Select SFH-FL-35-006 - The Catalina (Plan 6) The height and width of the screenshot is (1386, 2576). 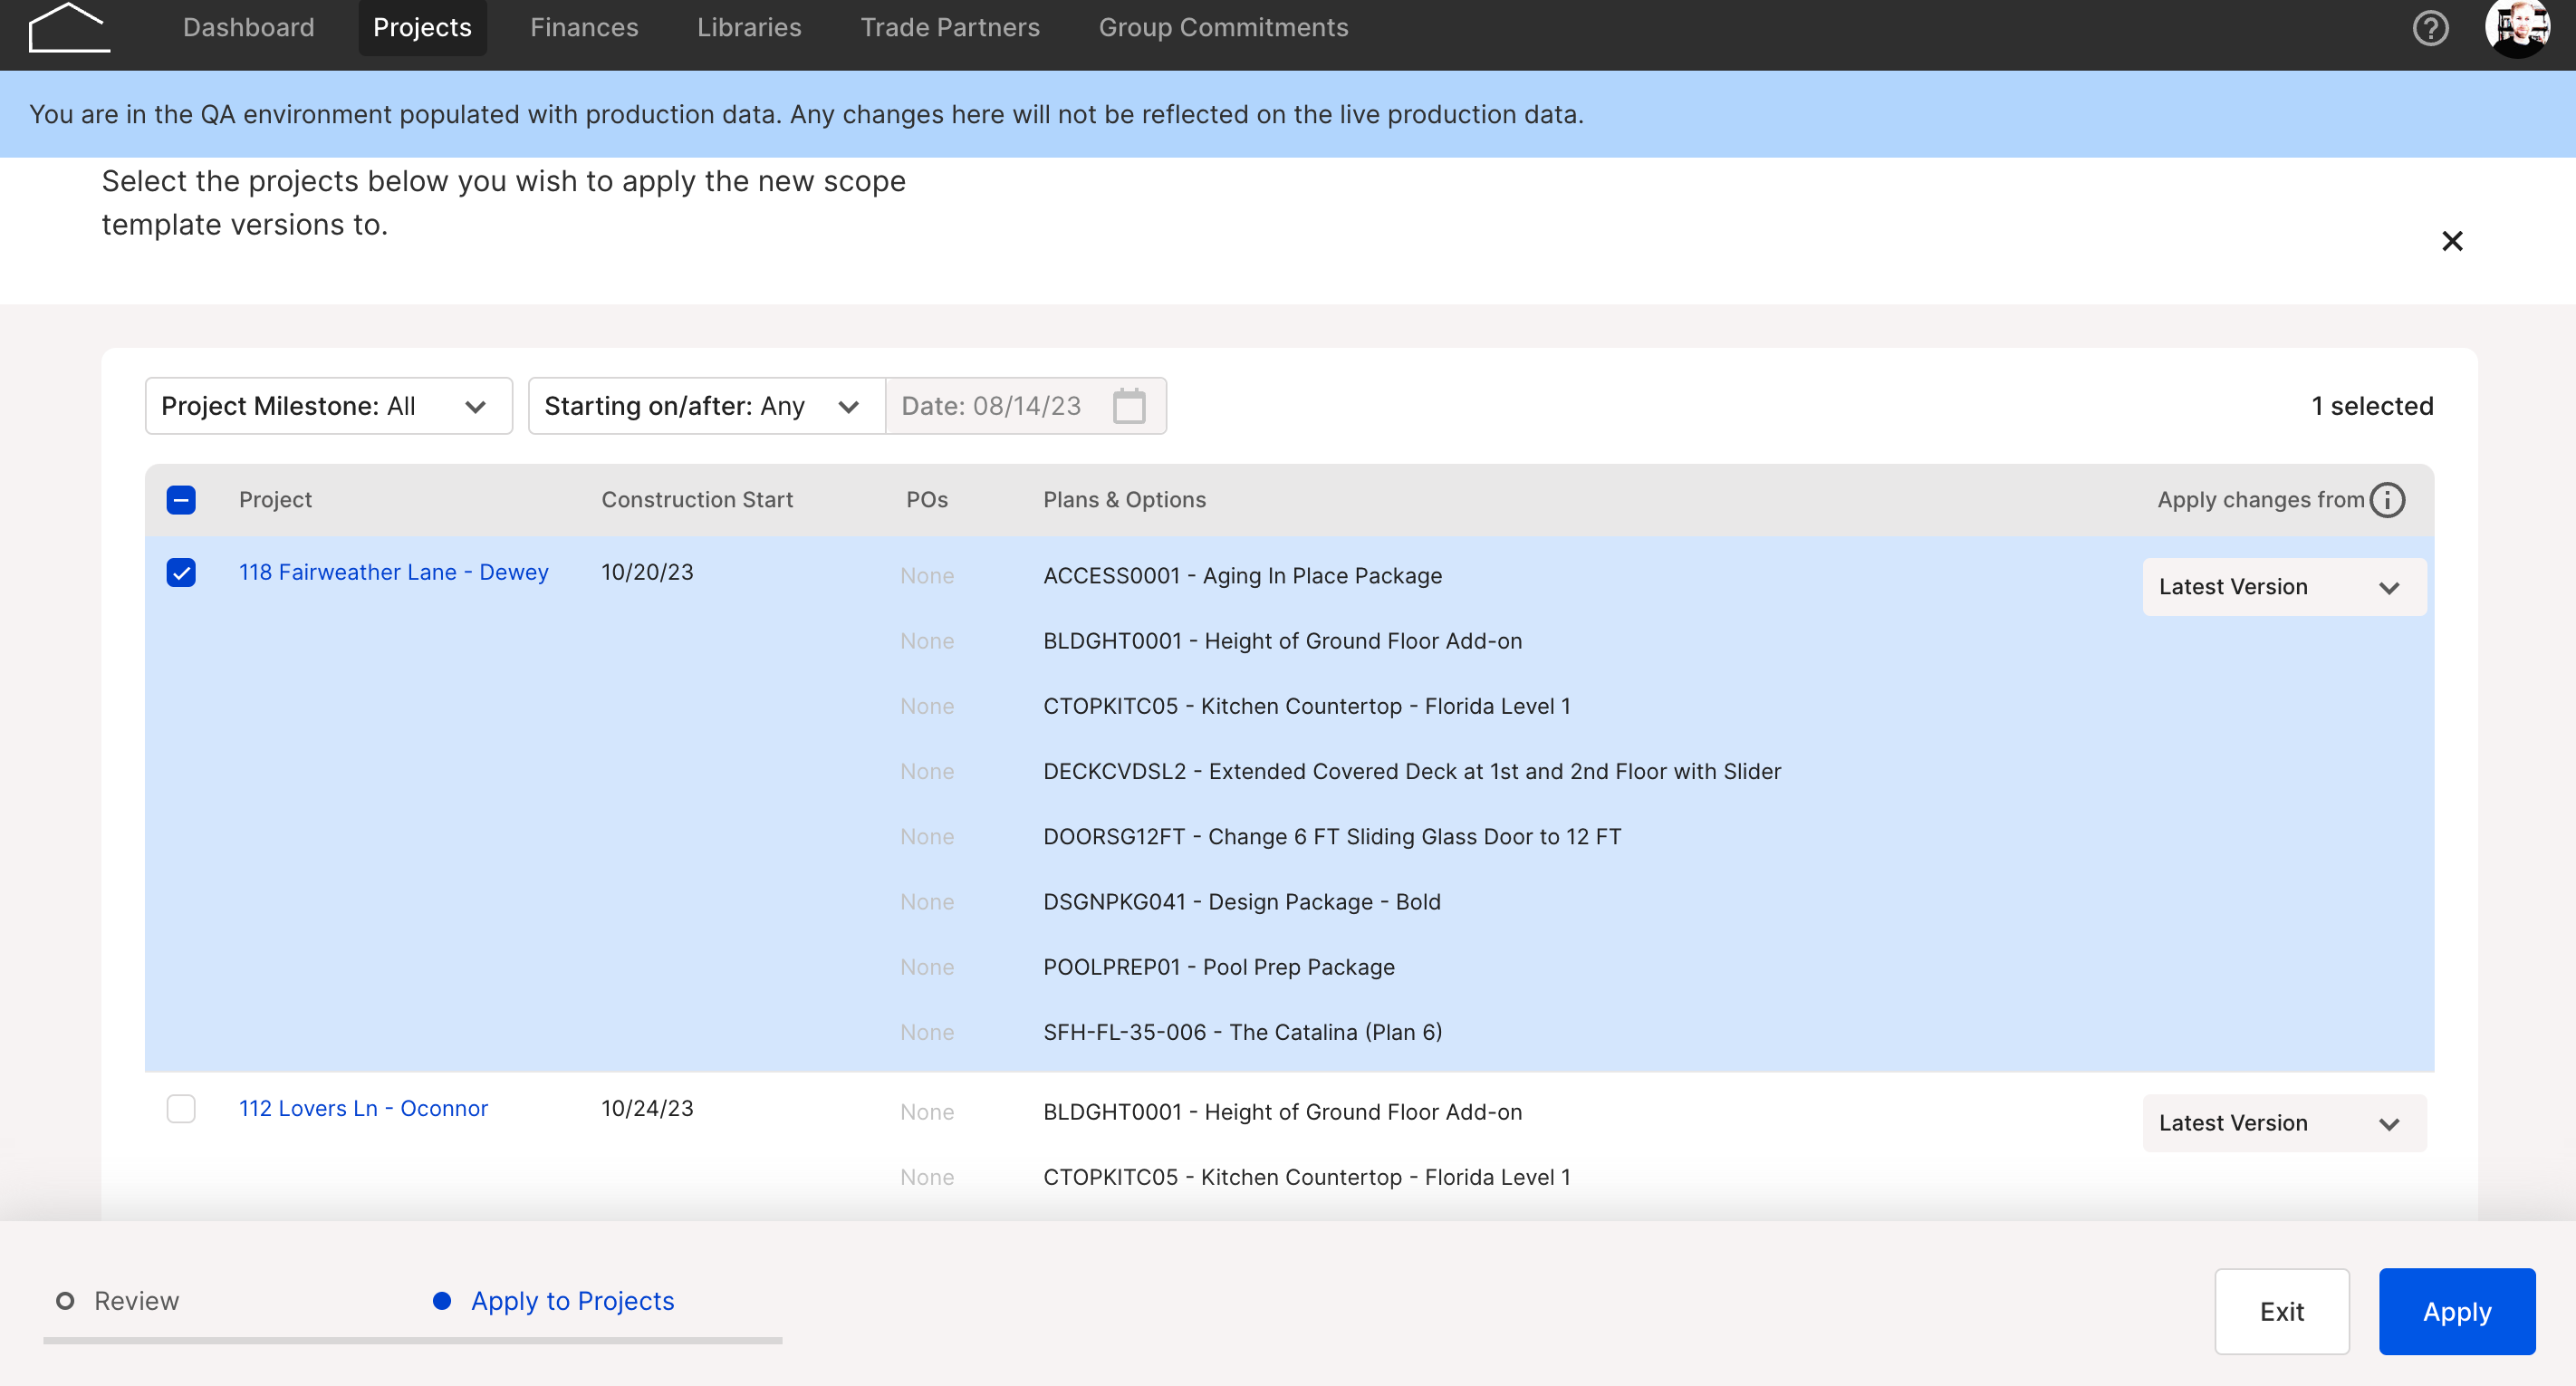[1242, 1032]
